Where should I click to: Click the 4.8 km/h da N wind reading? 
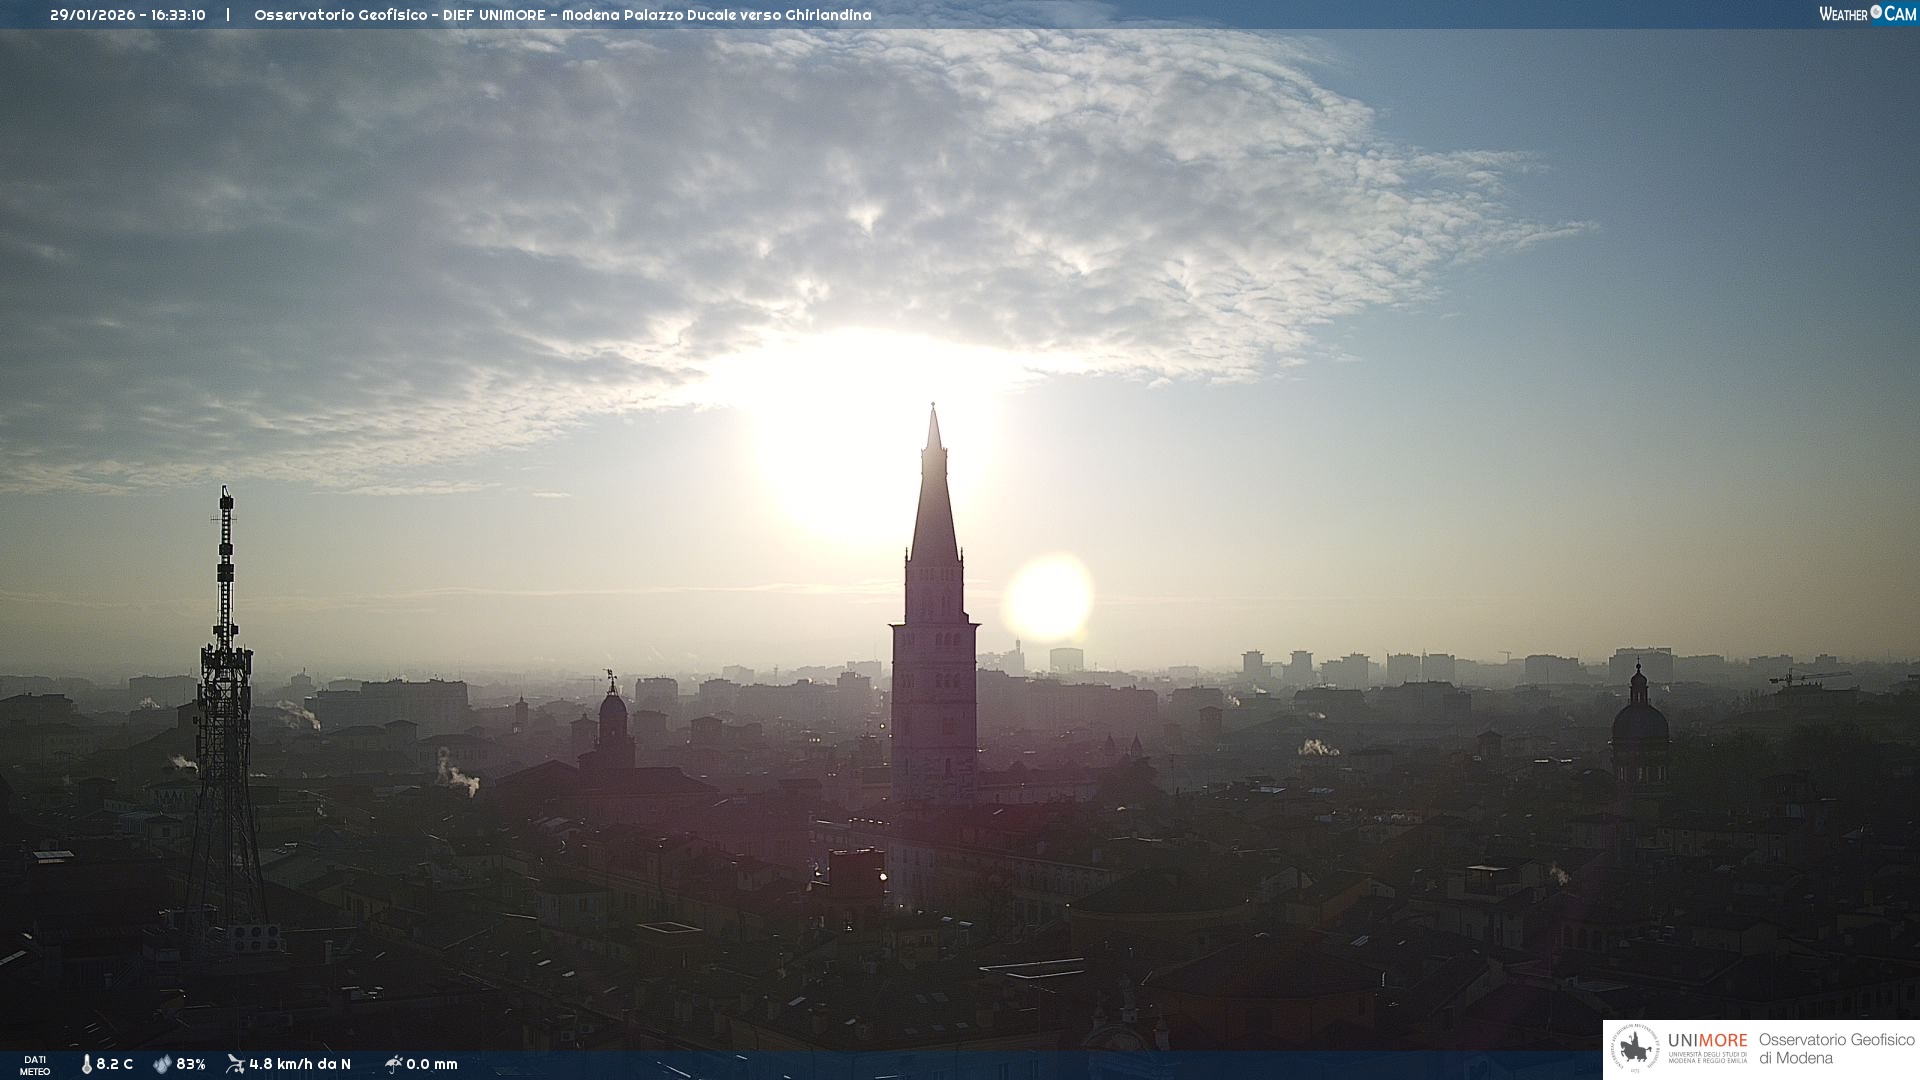coord(299,1064)
